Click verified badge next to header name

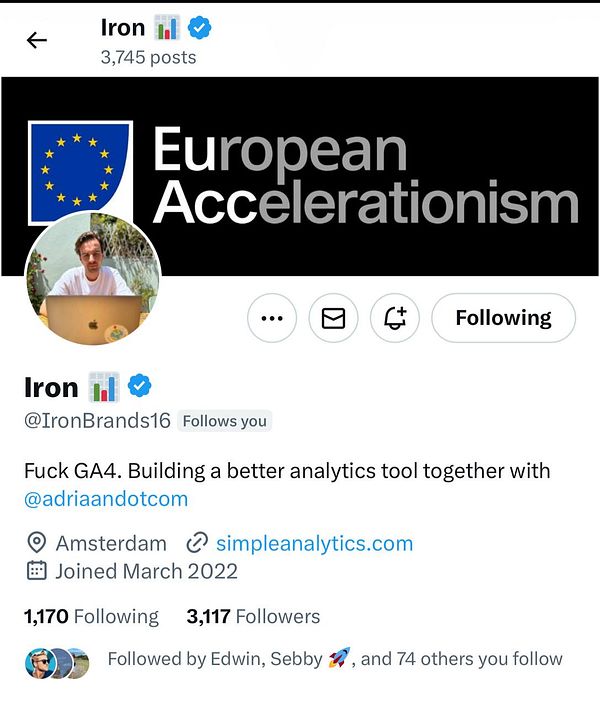[200, 29]
